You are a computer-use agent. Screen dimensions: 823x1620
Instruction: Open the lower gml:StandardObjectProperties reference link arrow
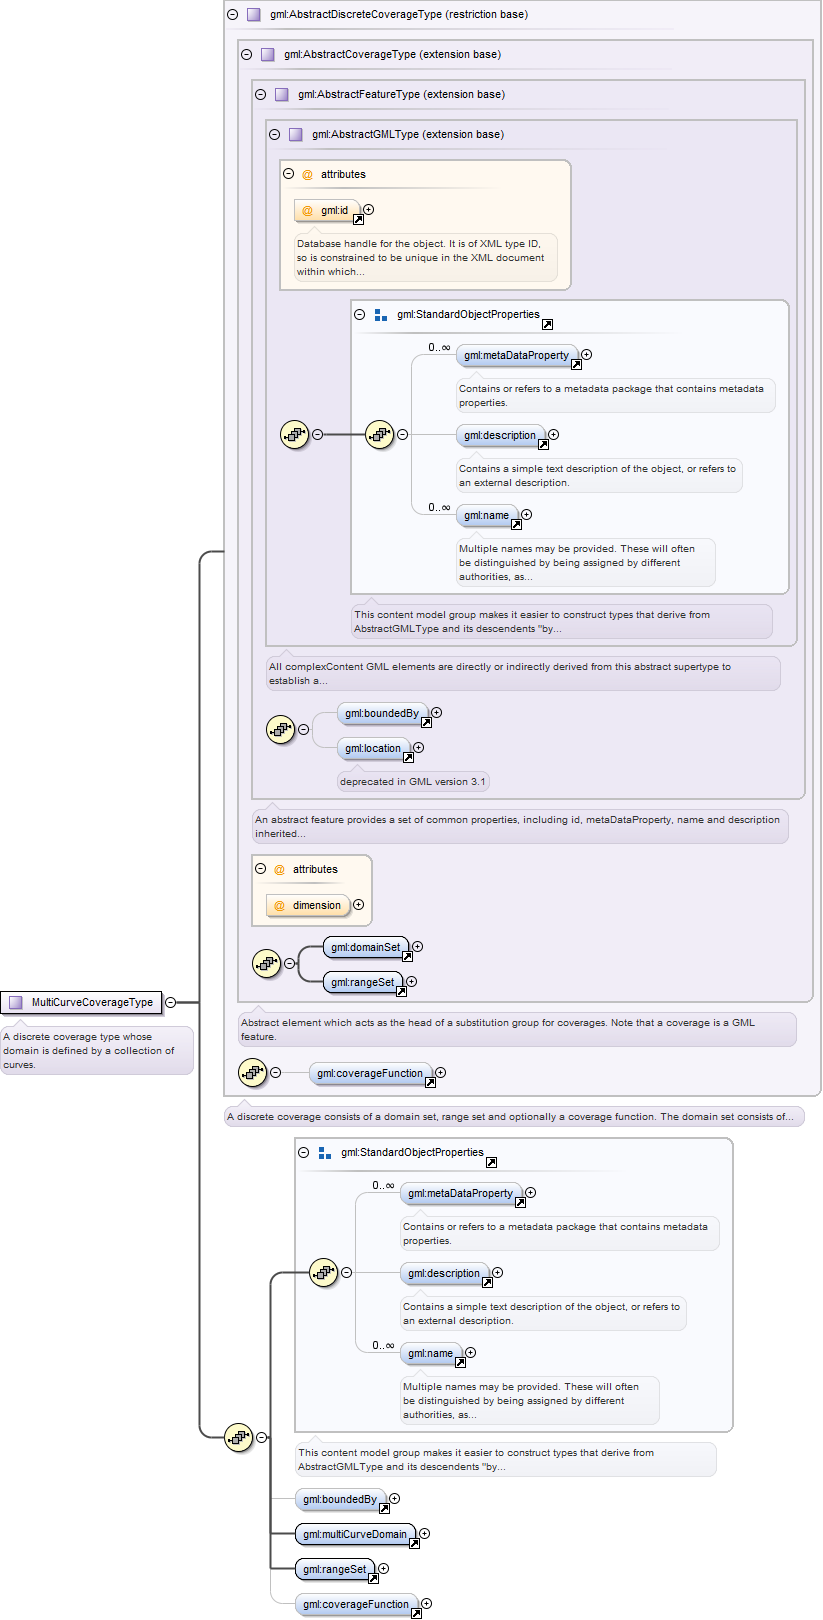[x=491, y=1162]
